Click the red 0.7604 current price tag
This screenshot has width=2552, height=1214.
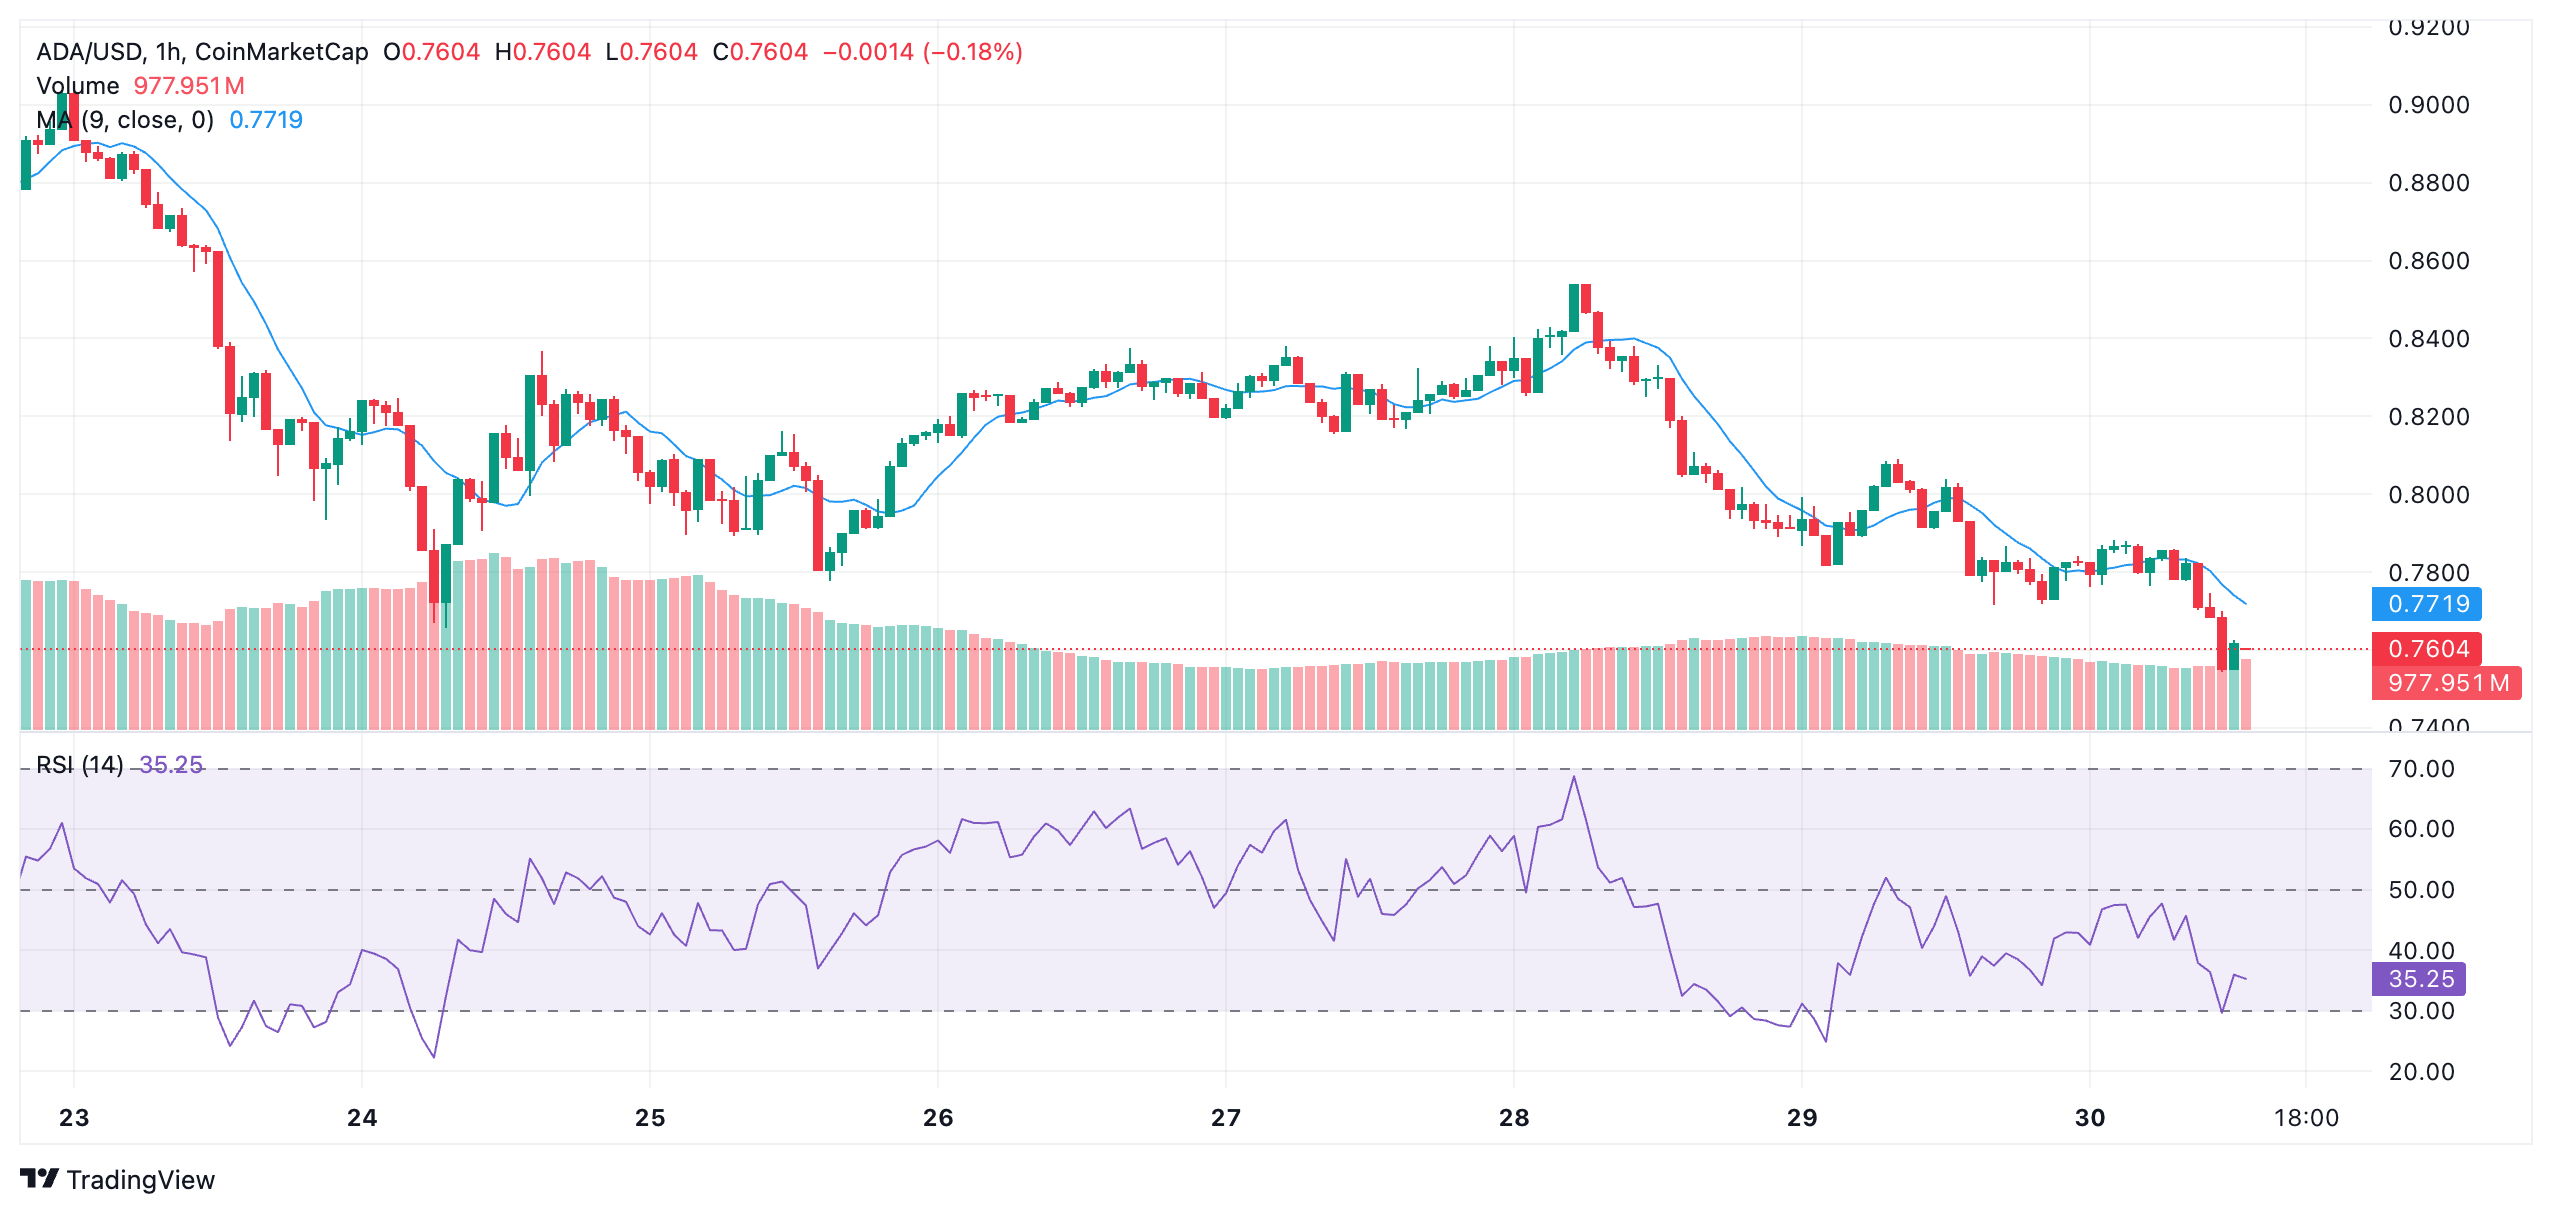[x=2427, y=649]
